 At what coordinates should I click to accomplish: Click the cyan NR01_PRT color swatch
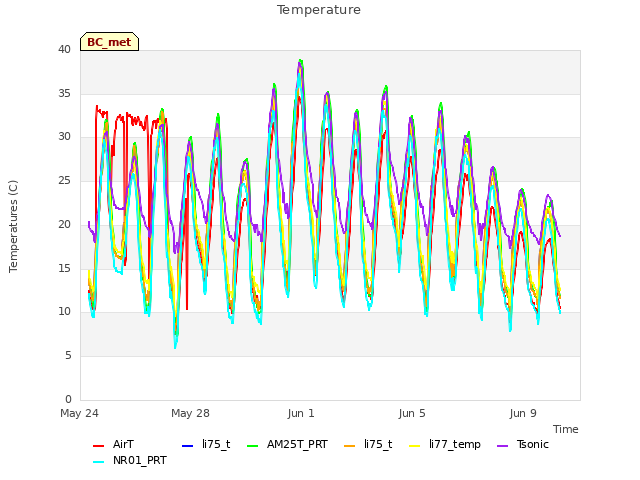(x=98, y=462)
